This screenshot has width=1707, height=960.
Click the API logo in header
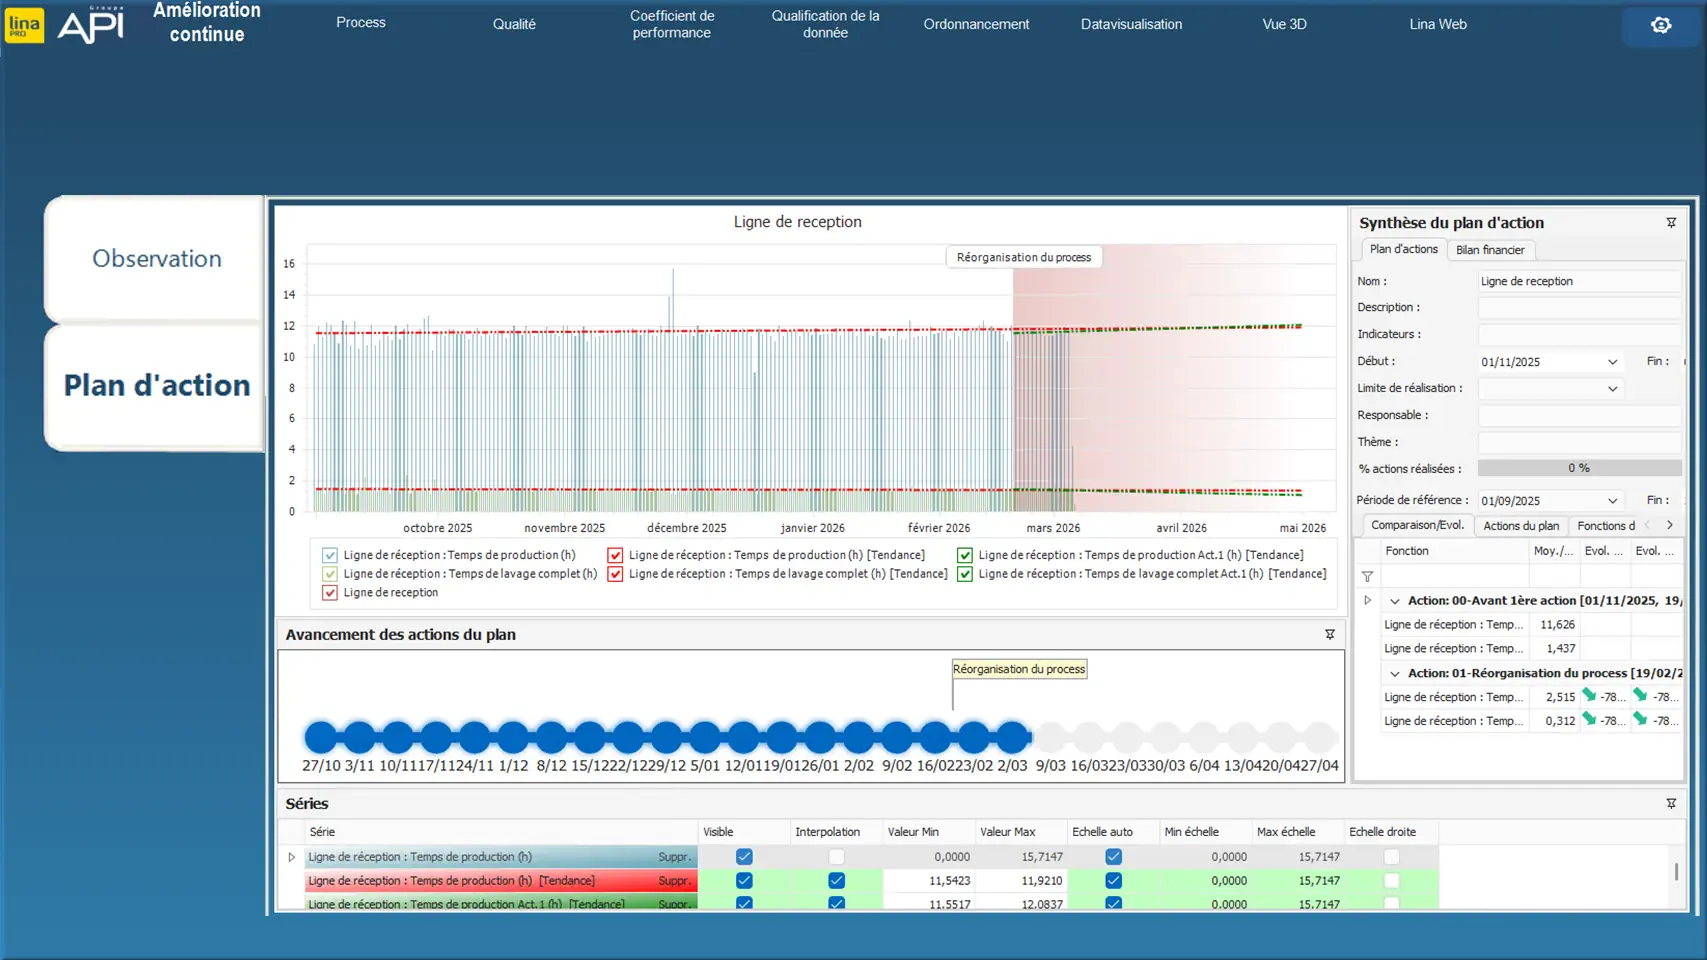click(91, 25)
